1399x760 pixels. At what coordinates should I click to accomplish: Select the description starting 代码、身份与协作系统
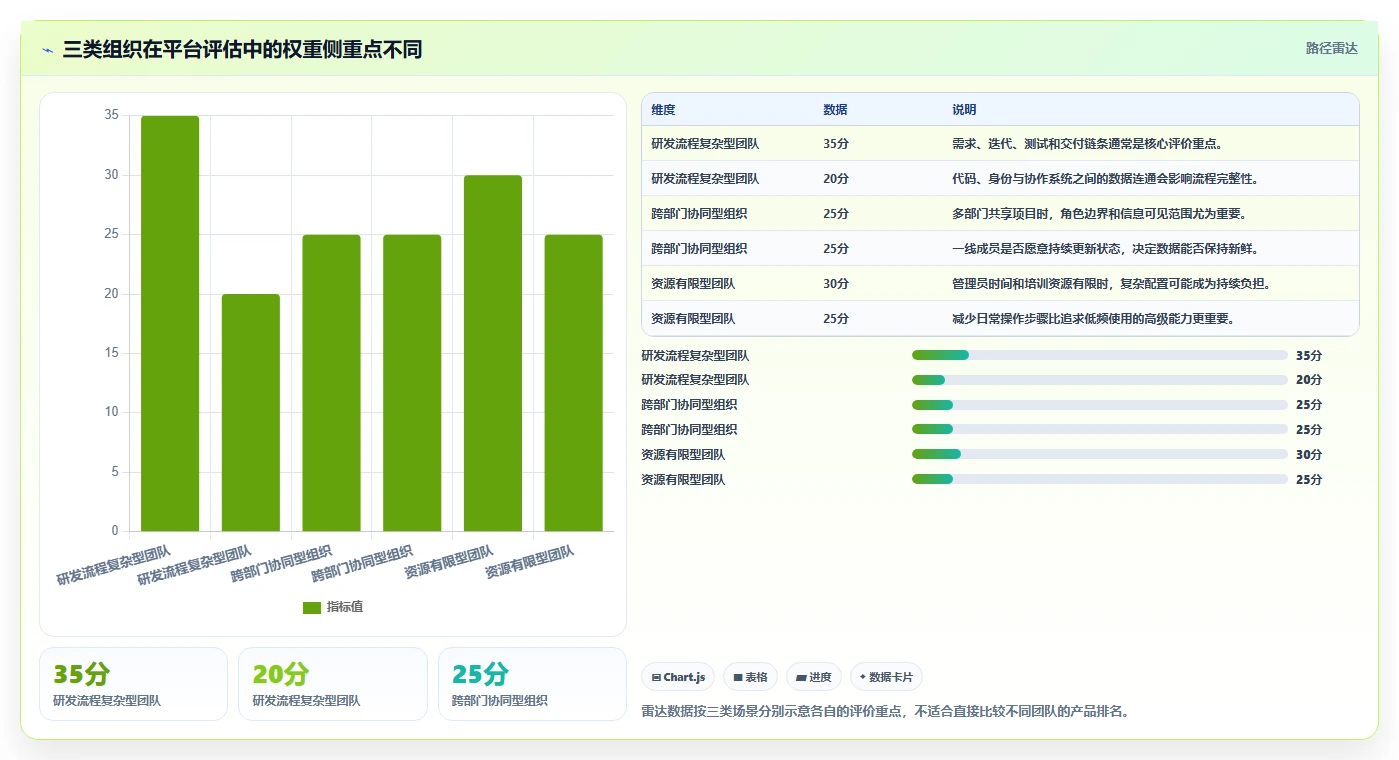pyautogui.click(x=1105, y=179)
